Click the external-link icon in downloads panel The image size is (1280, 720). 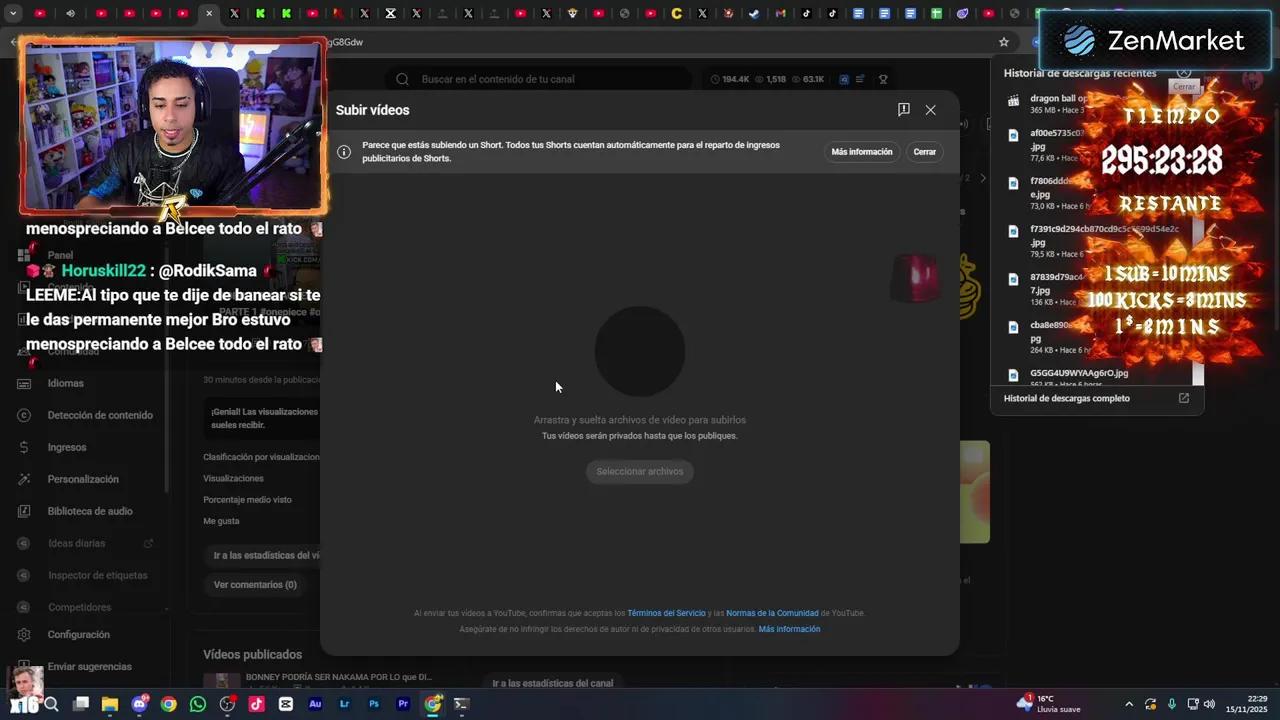(1184, 398)
